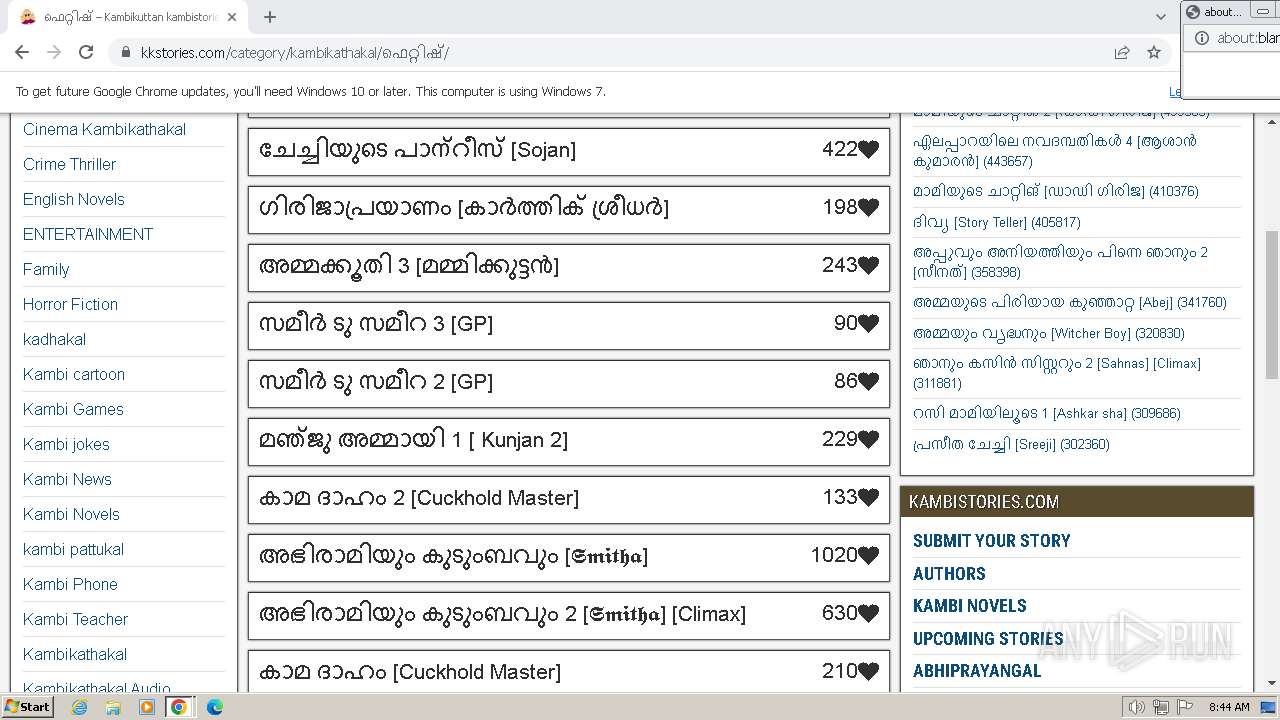Image resolution: width=1280 pixels, height=720 pixels.
Task: Open volume control in system tray
Action: 1136,707
